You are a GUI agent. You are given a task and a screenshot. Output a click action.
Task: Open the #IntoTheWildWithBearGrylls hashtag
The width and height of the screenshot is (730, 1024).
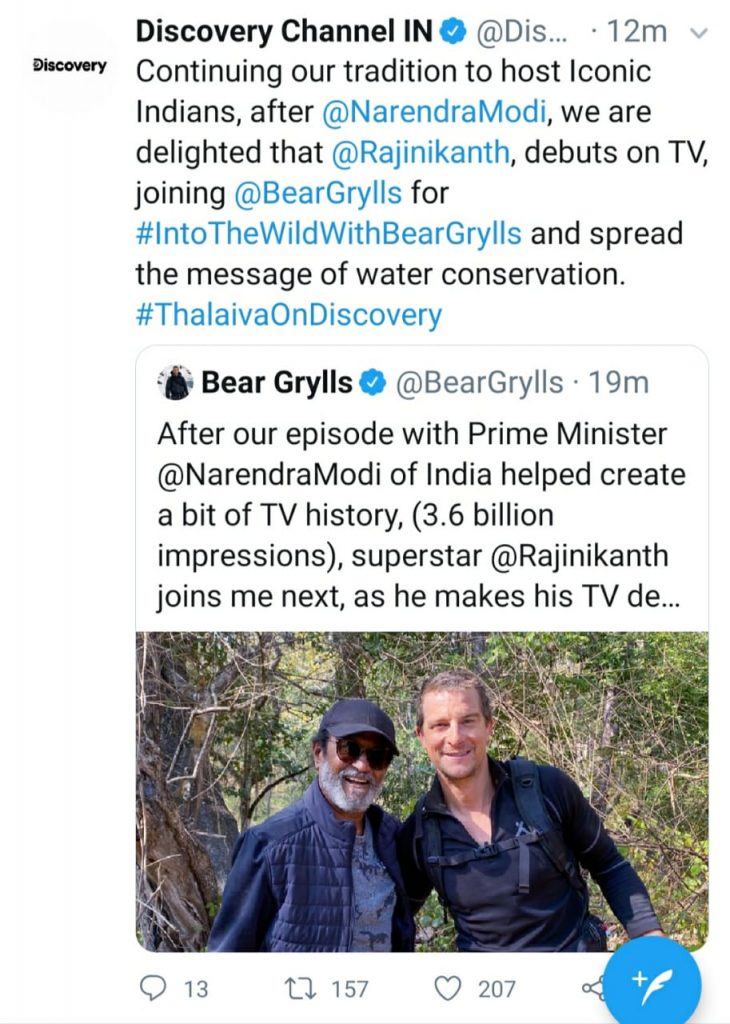point(328,234)
